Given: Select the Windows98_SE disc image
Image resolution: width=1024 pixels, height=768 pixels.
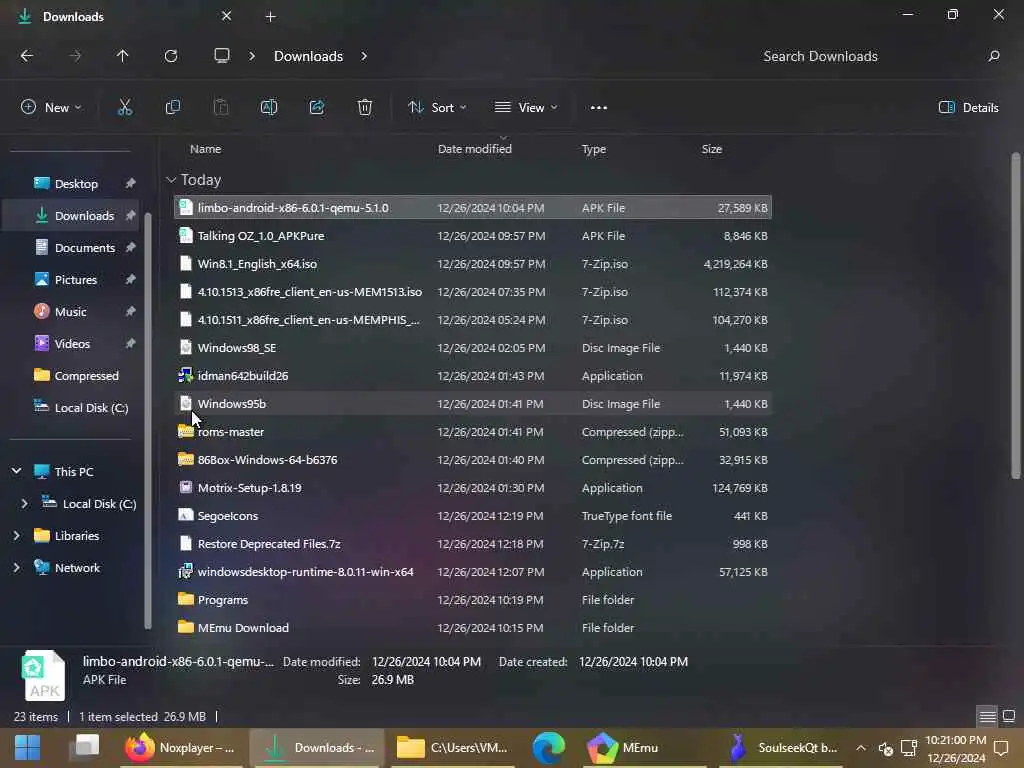Looking at the screenshot, I should pos(473,347).
